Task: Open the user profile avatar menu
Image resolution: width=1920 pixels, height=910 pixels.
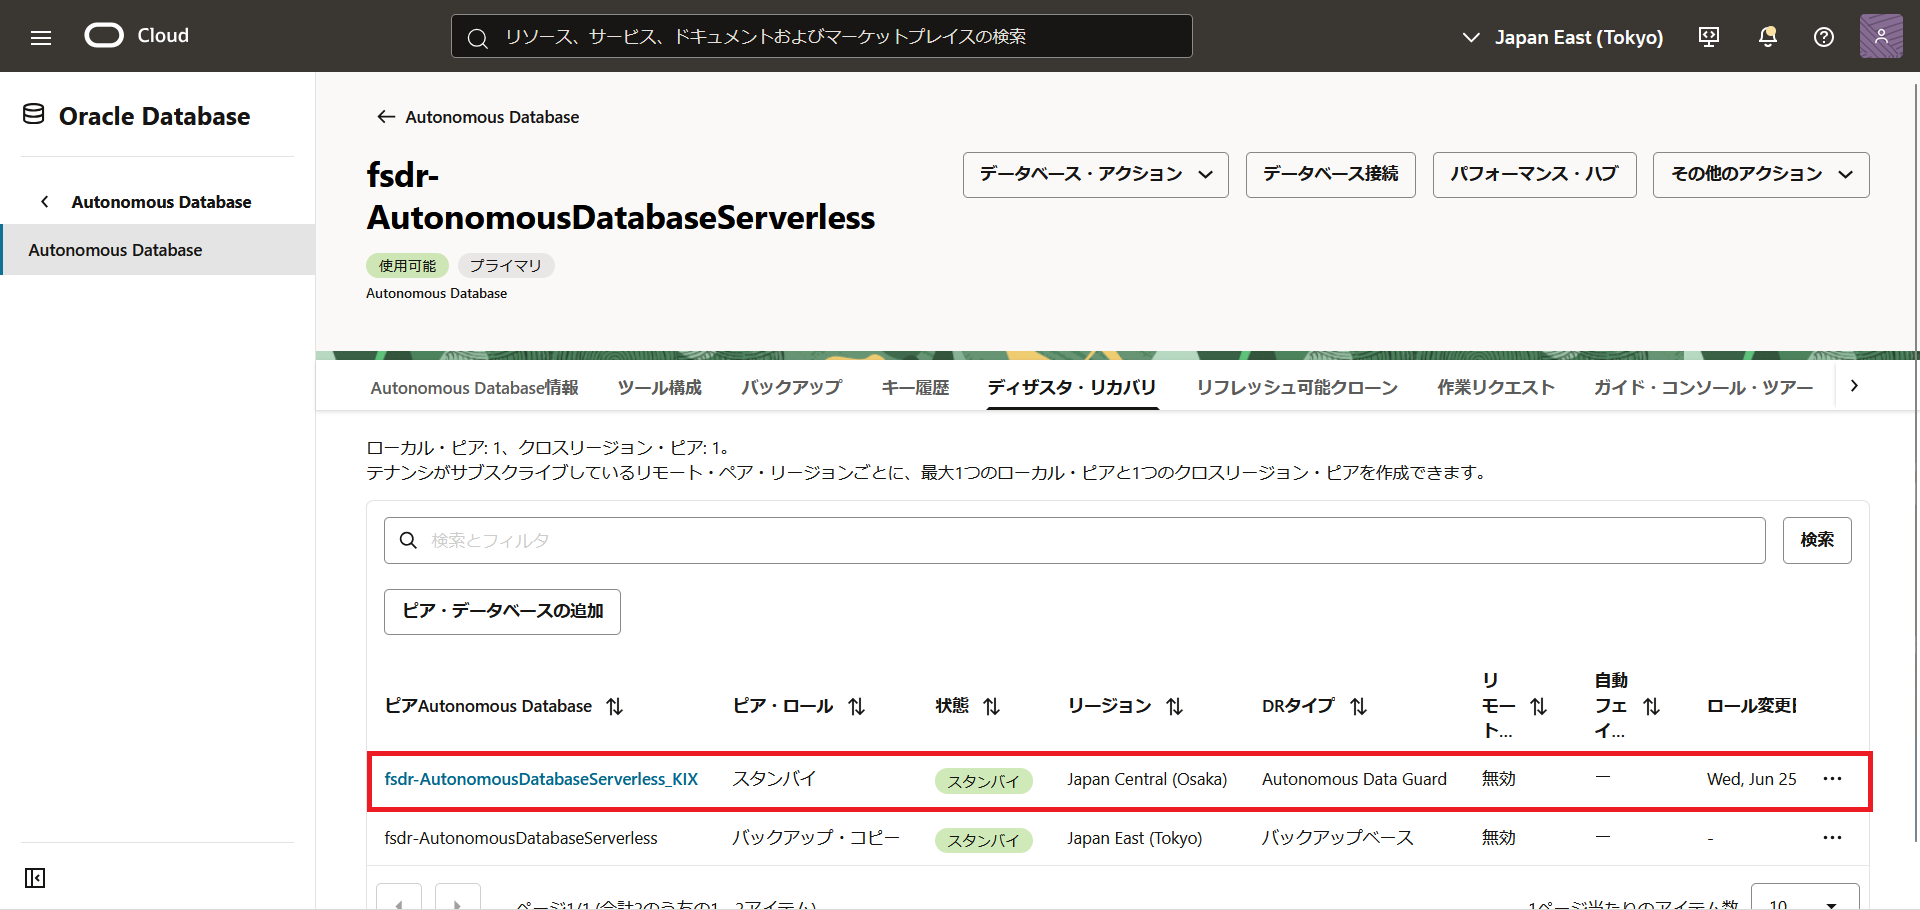Action: coord(1881,36)
